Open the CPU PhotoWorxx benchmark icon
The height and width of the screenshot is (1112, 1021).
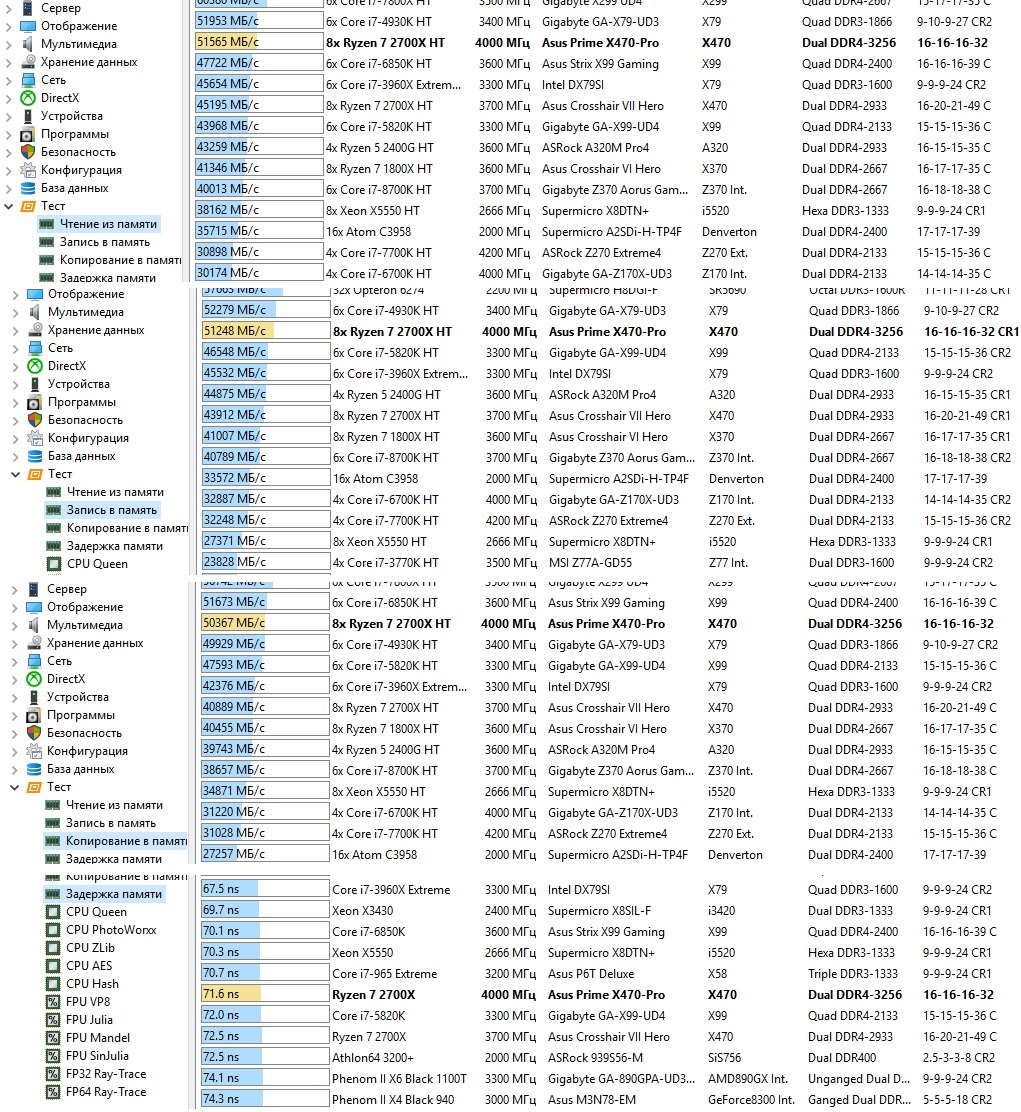tap(53, 930)
